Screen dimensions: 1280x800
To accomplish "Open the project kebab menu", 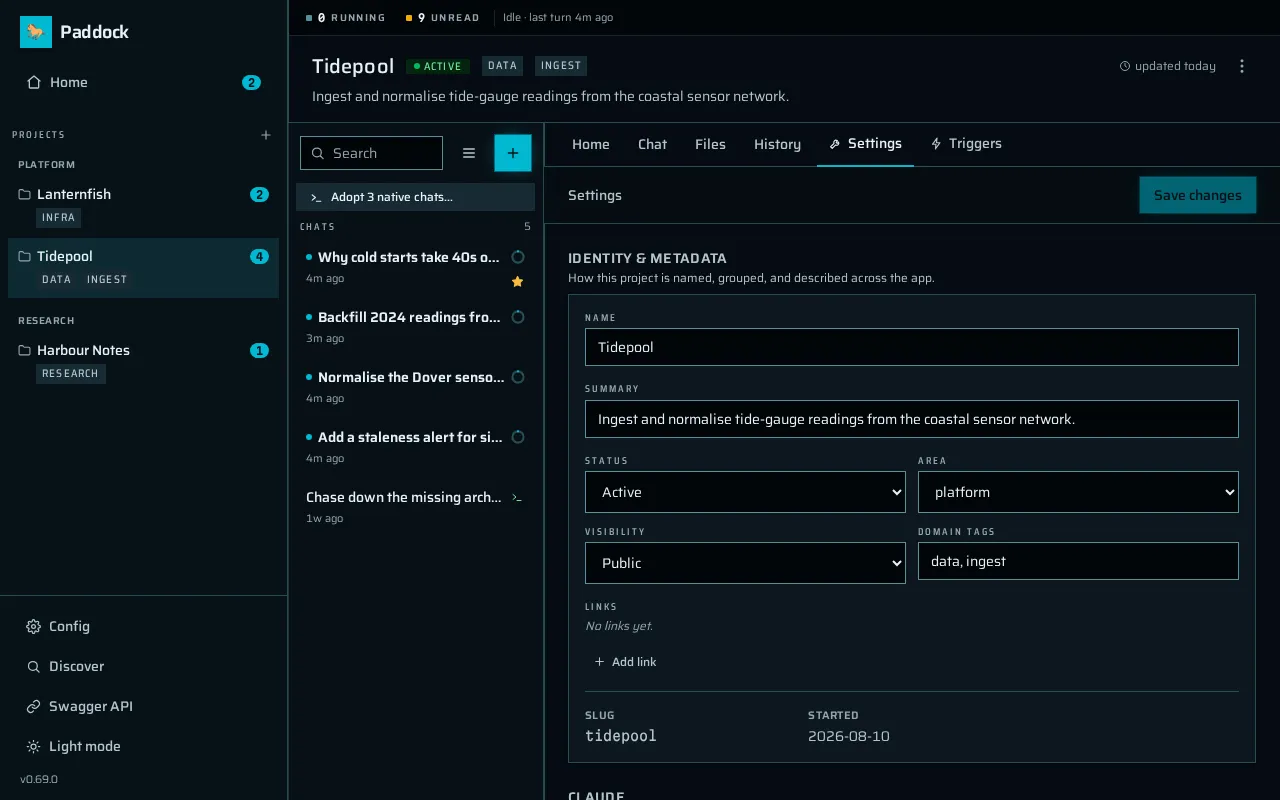I will click(x=1242, y=66).
